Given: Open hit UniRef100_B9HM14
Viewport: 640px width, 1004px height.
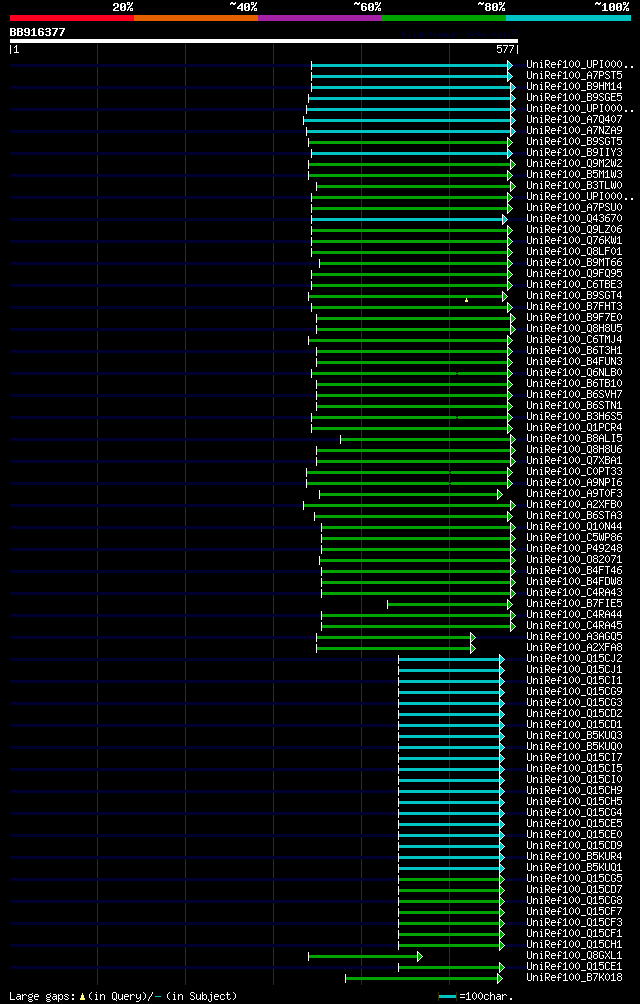Looking at the screenshot, I should point(574,86).
